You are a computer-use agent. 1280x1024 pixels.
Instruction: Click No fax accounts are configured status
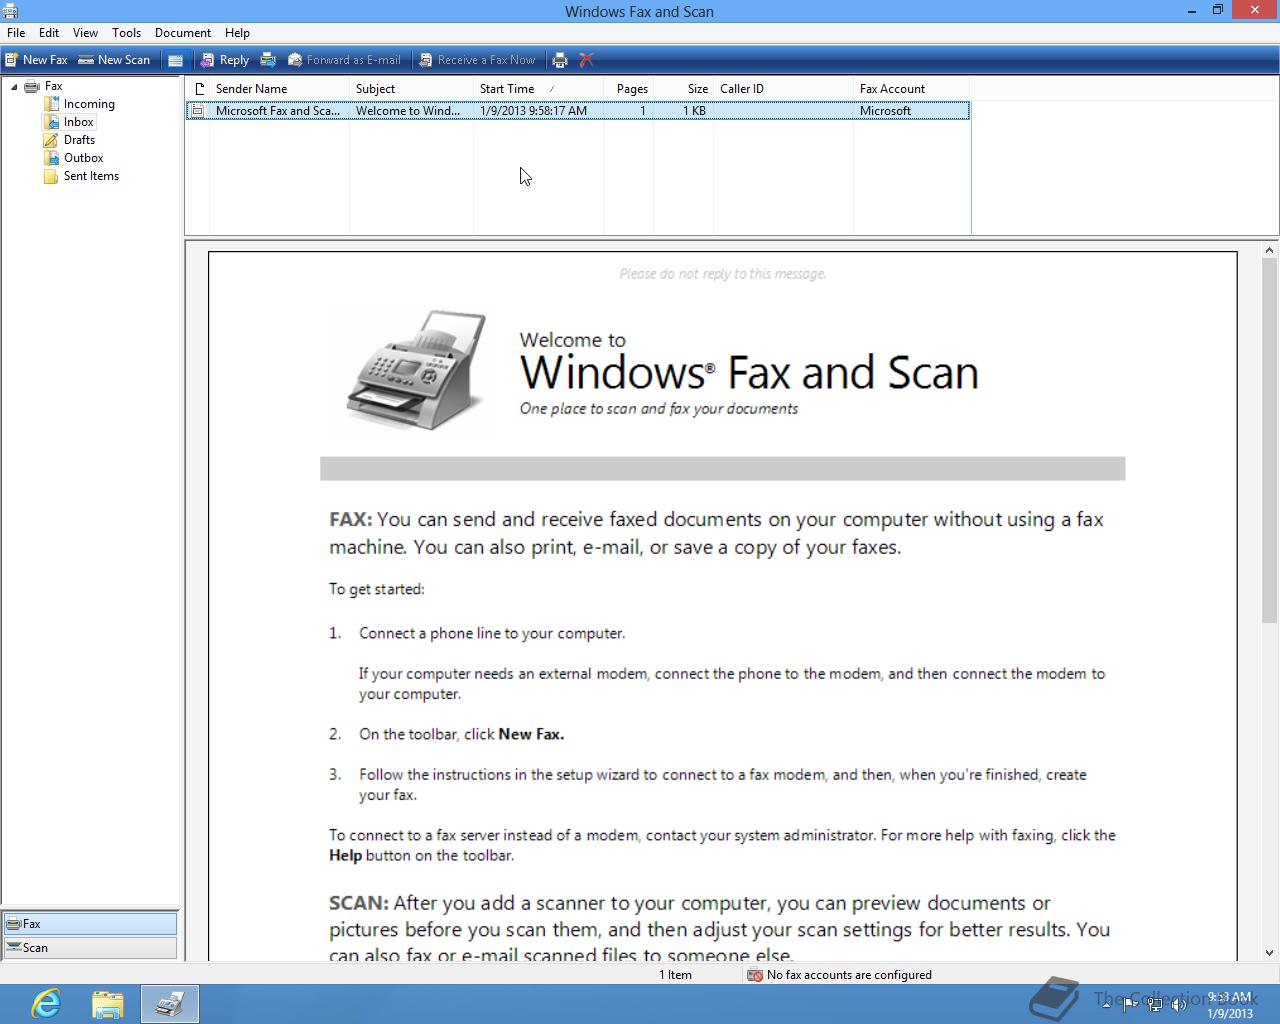(x=849, y=975)
